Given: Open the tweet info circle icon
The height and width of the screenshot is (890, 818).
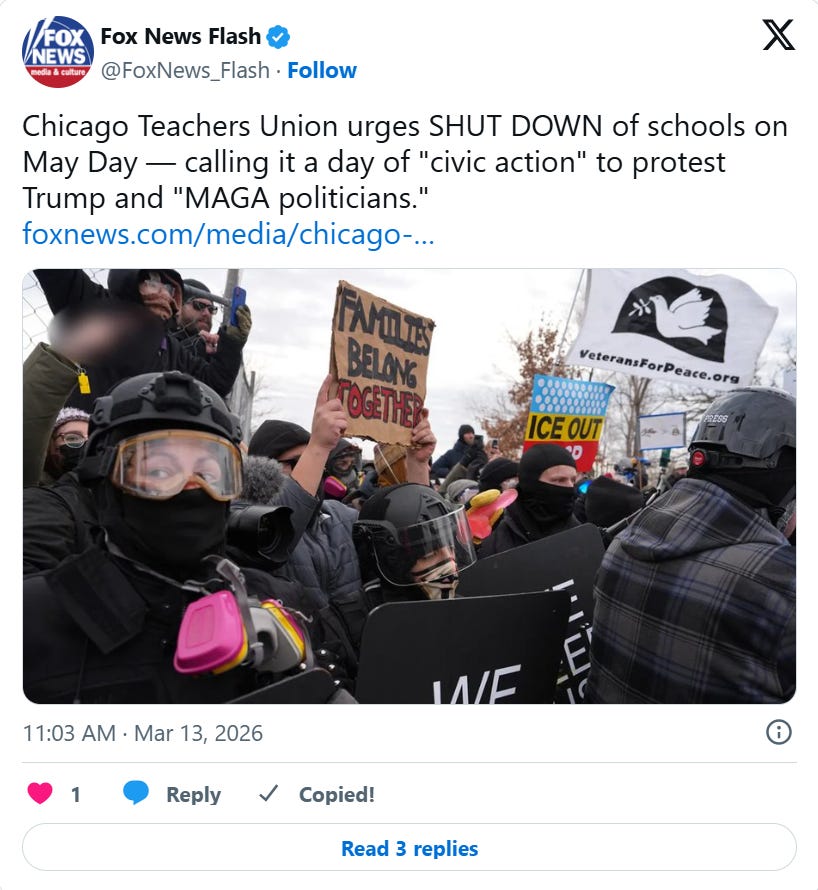Looking at the screenshot, I should pyautogui.click(x=778, y=732).
